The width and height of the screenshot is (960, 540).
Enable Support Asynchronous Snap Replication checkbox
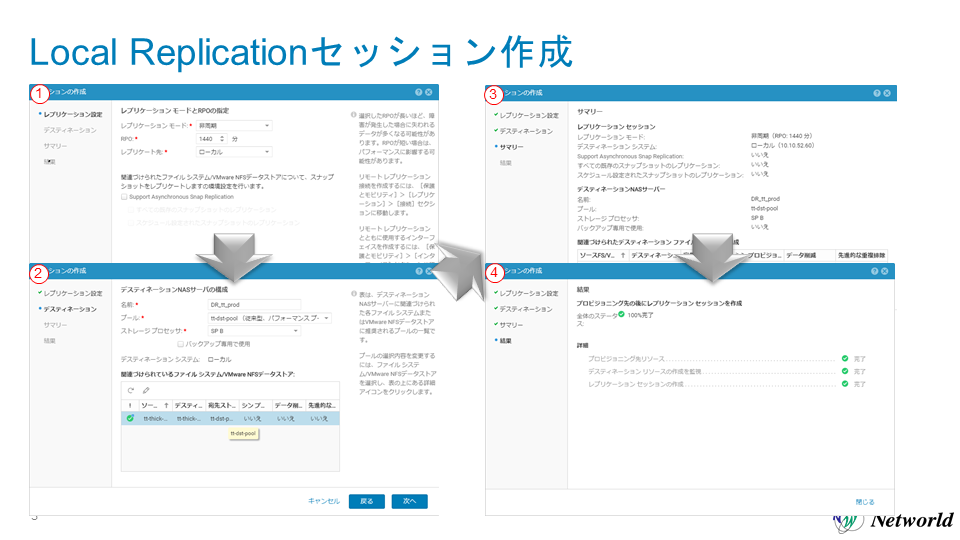[124, 197]
